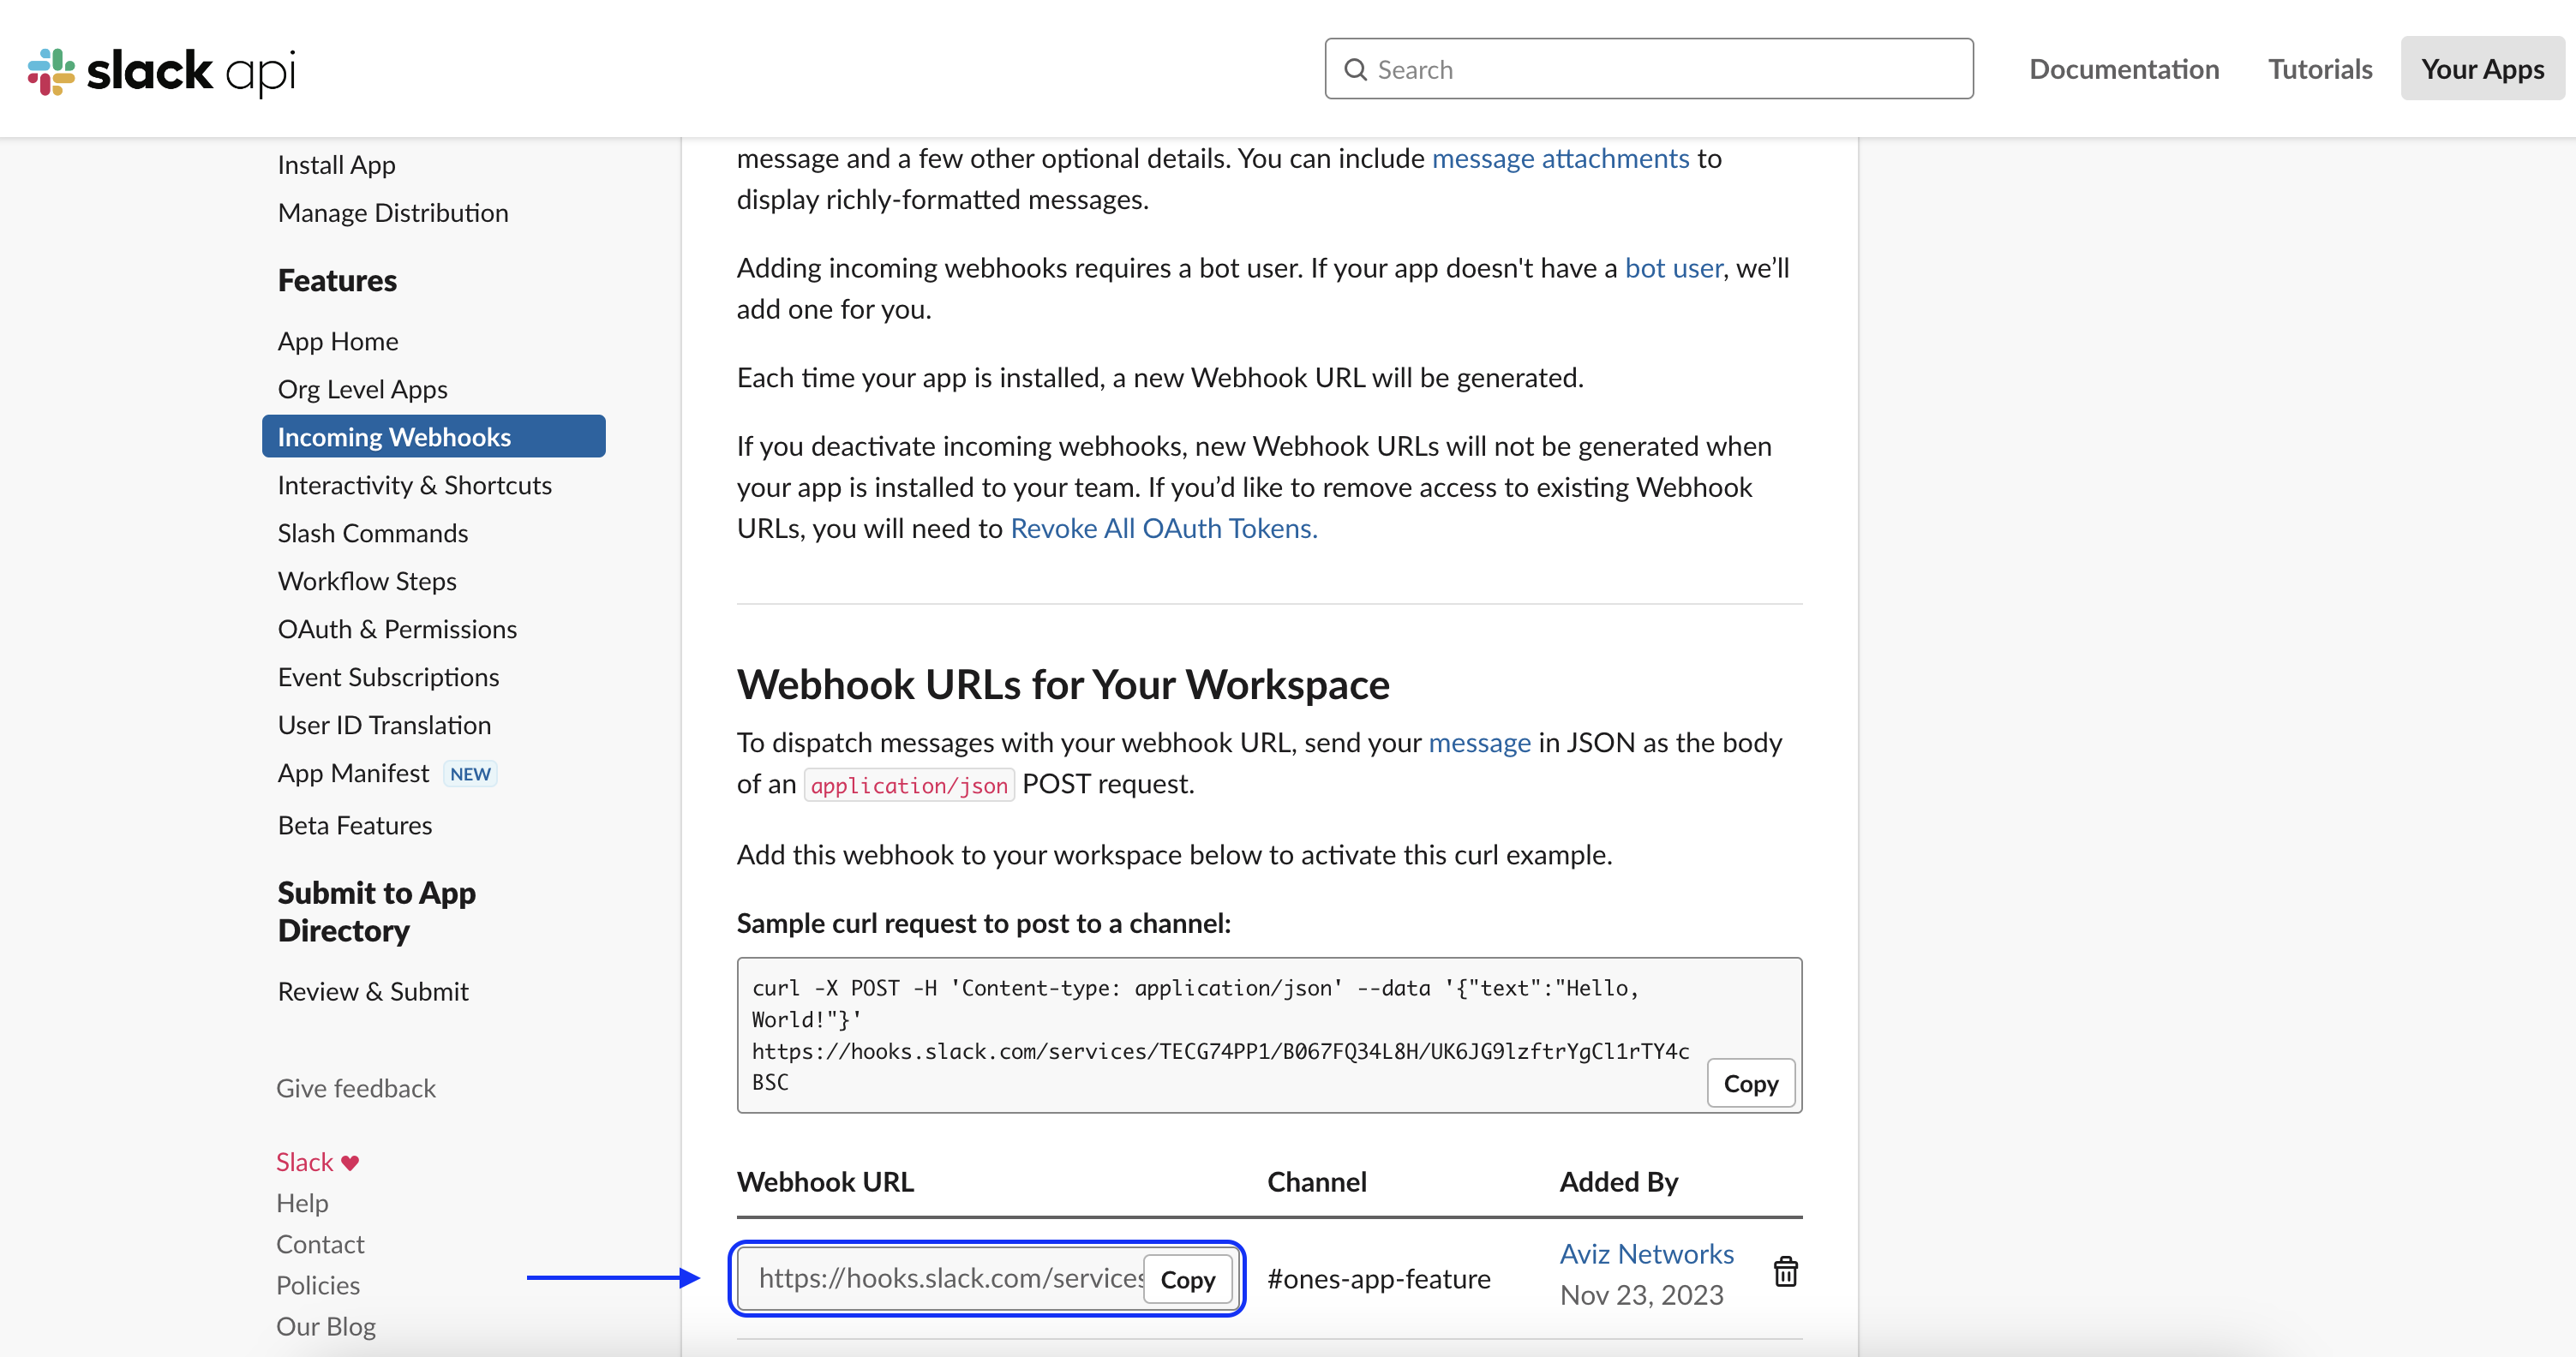
Task: Open the Give feedback link
Action: point(356,1088)
